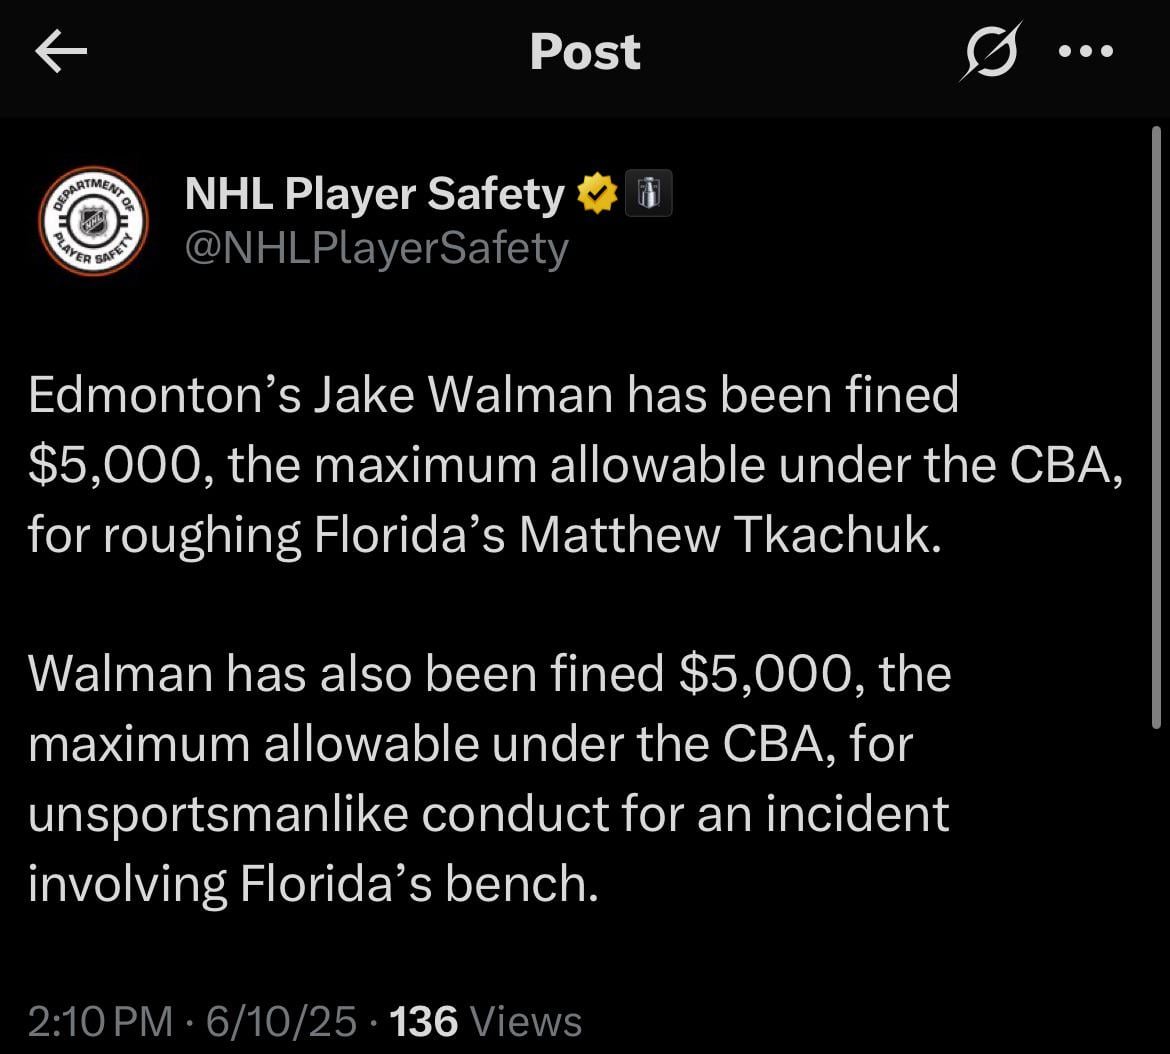Tap the Post header title

coord(585,52)
